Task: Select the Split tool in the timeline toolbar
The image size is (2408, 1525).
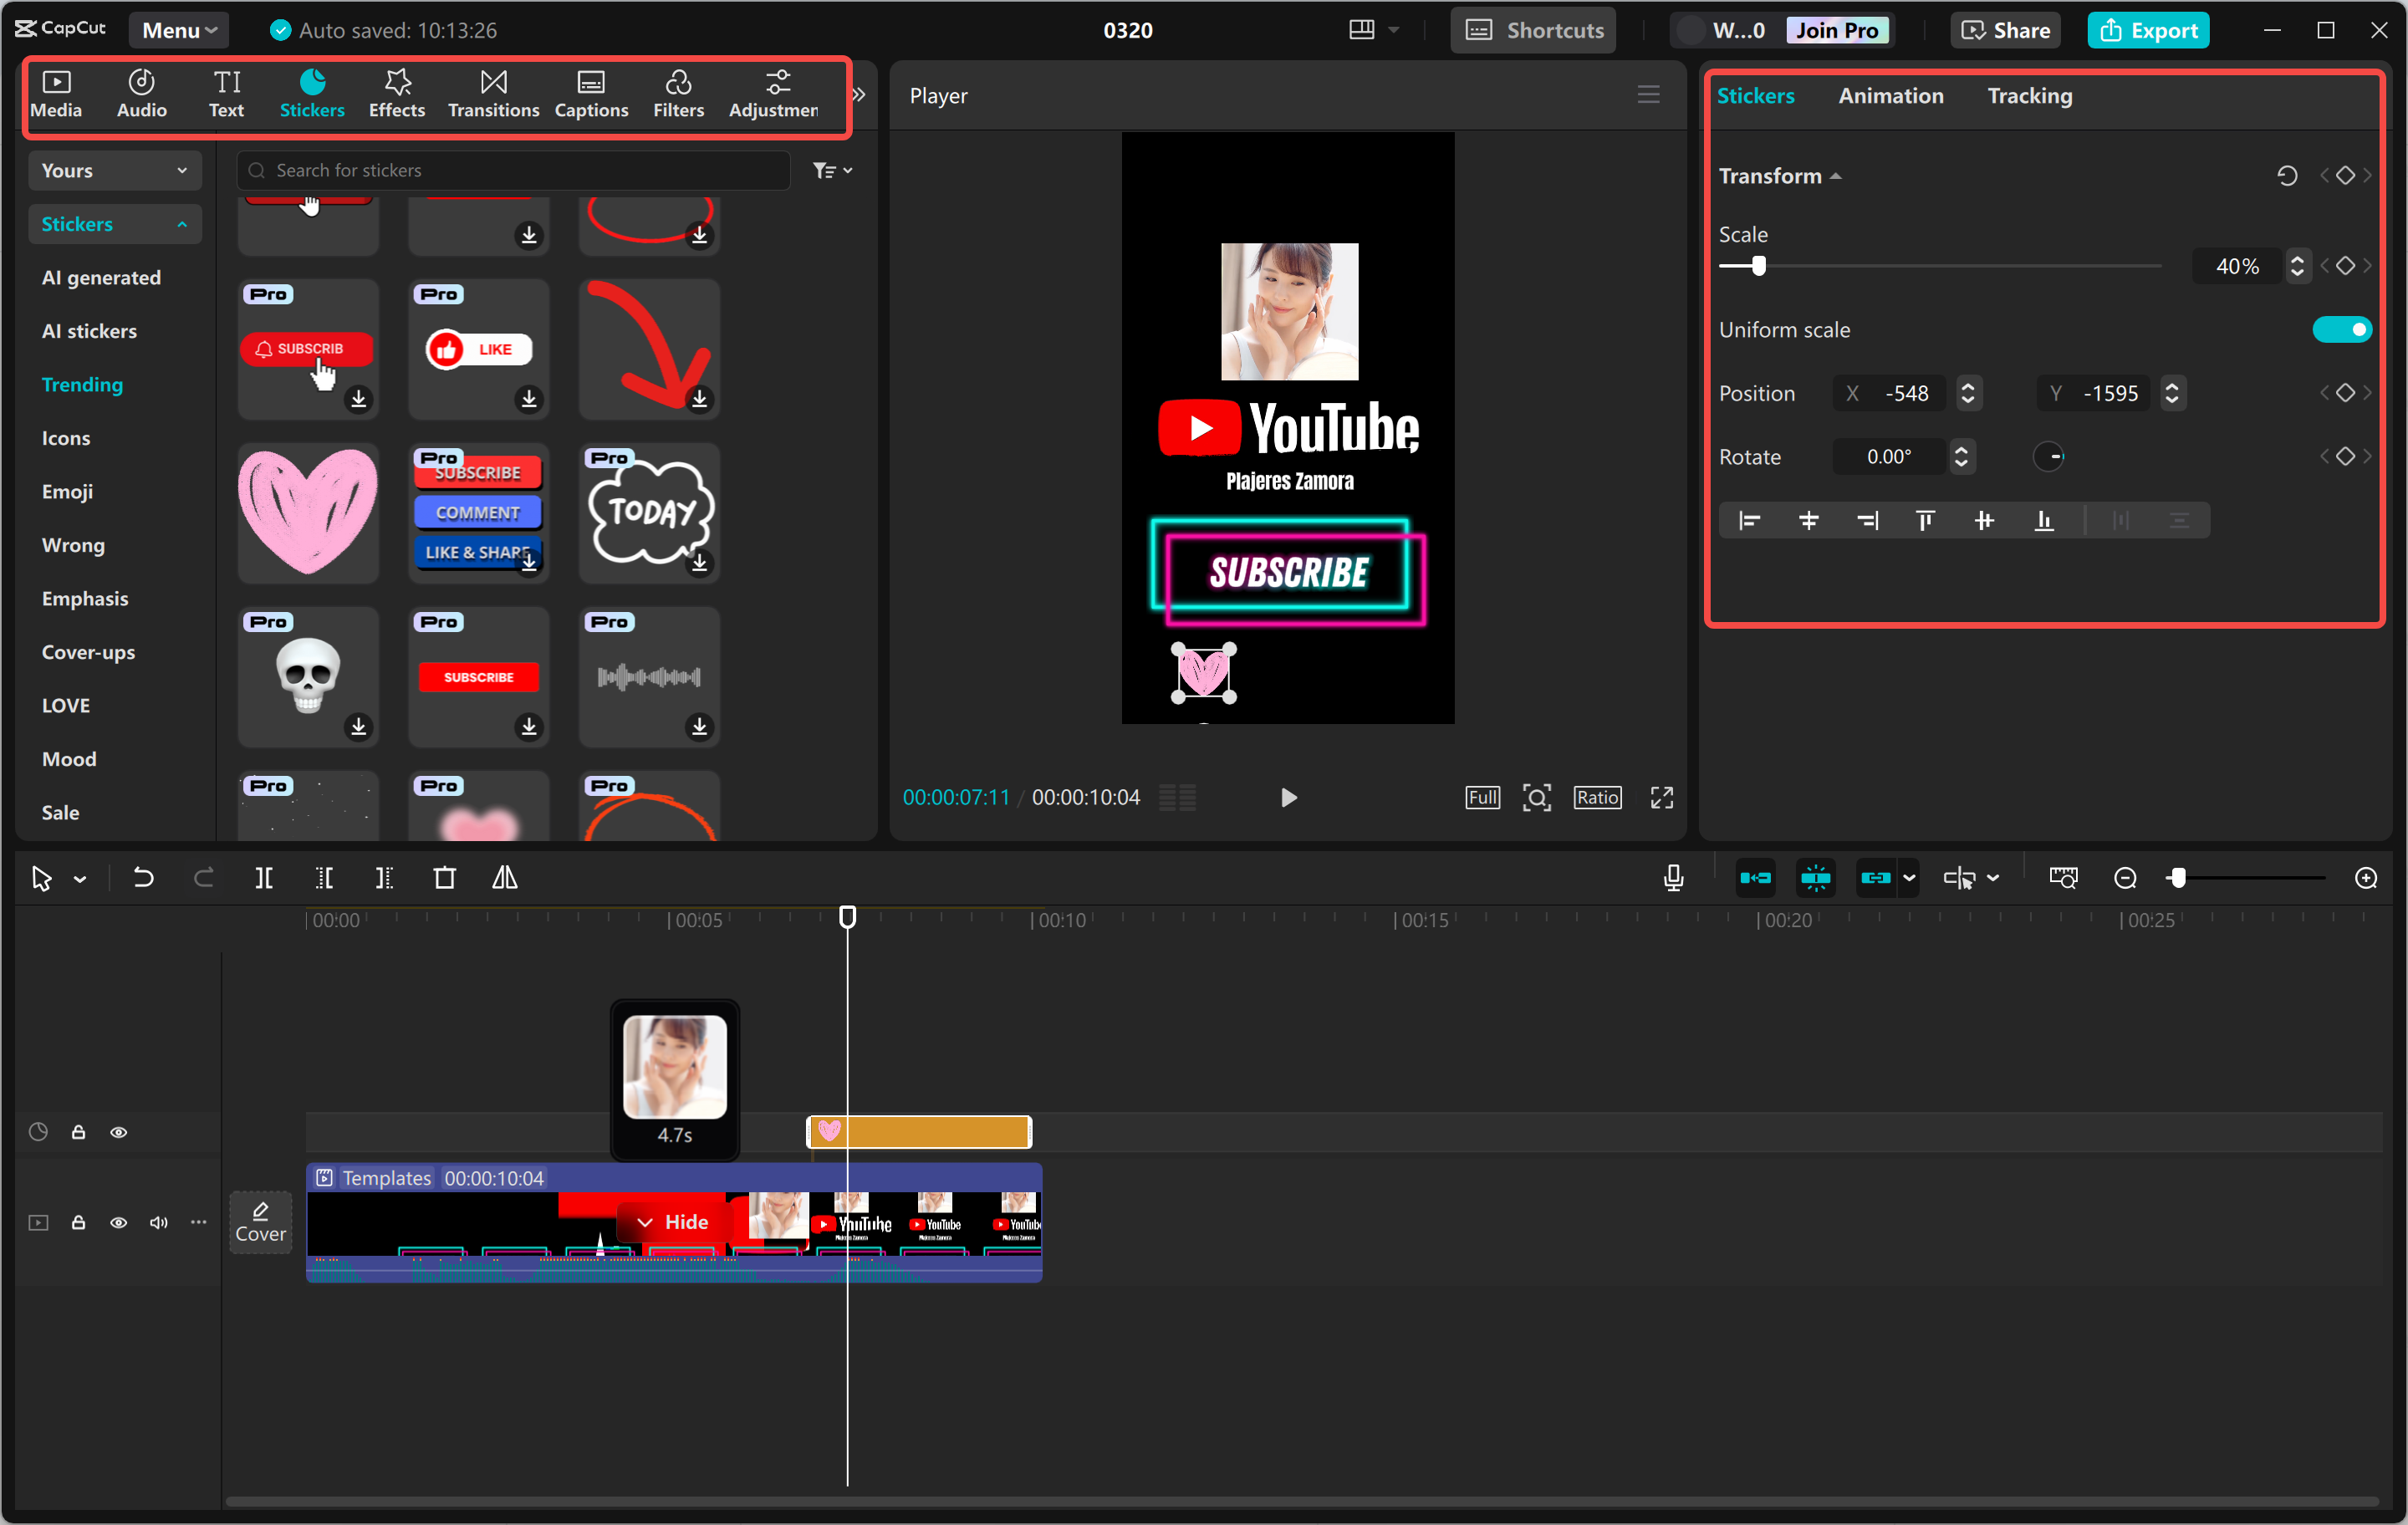Action: (x=265, y=878)
